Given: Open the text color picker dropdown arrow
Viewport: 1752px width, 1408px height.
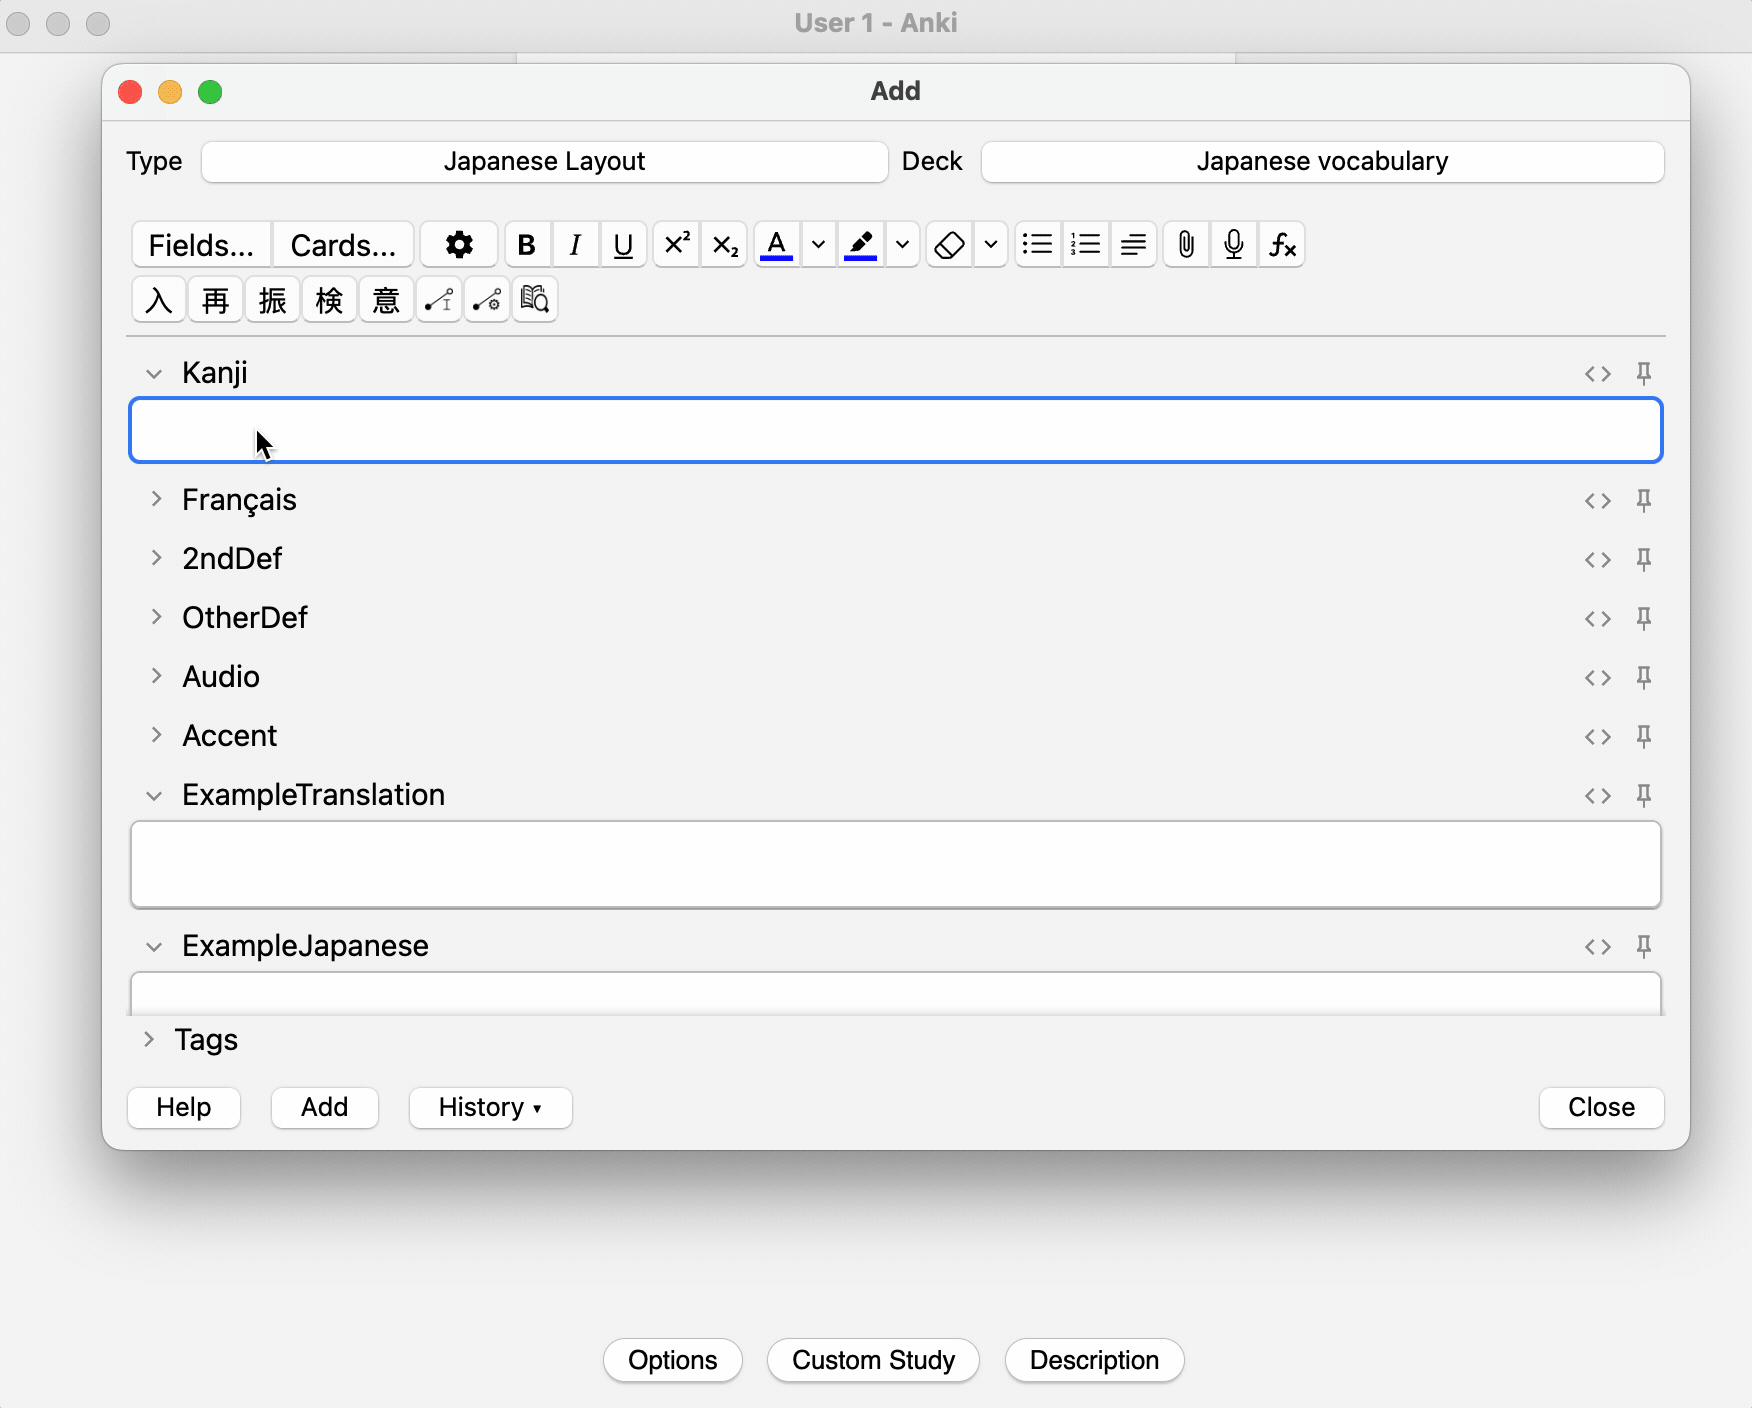Looking at the screenshot, I should tap(818, 245).
